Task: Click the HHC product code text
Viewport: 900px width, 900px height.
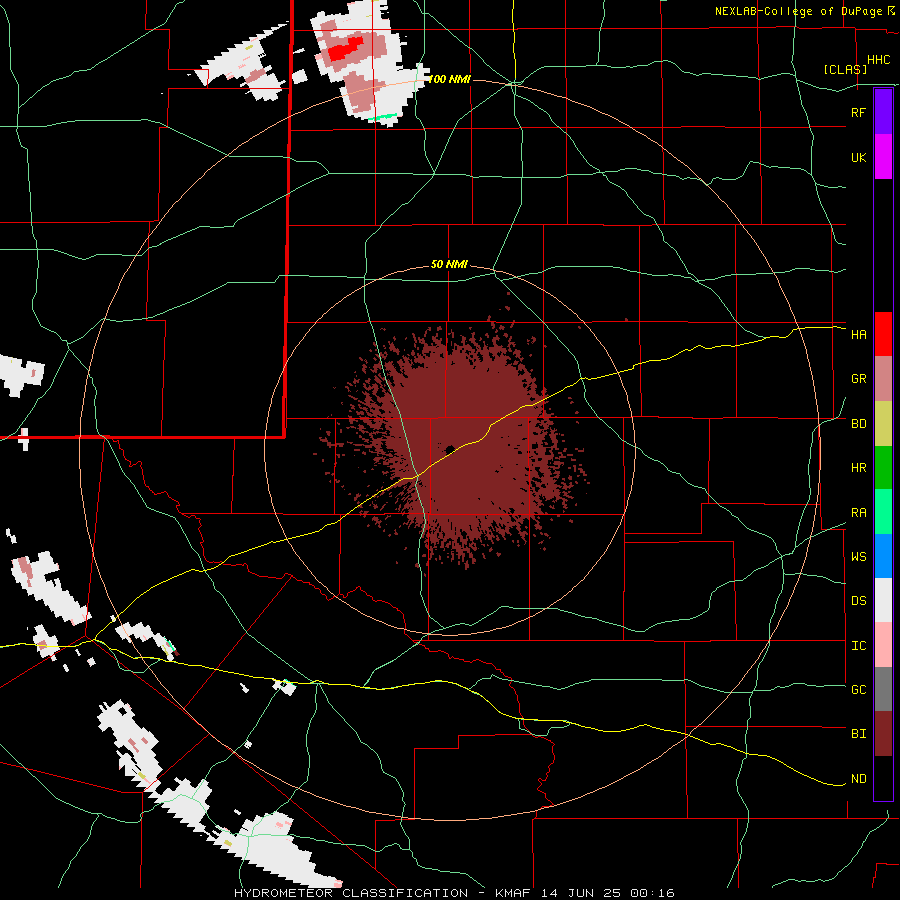Action: 879,60
